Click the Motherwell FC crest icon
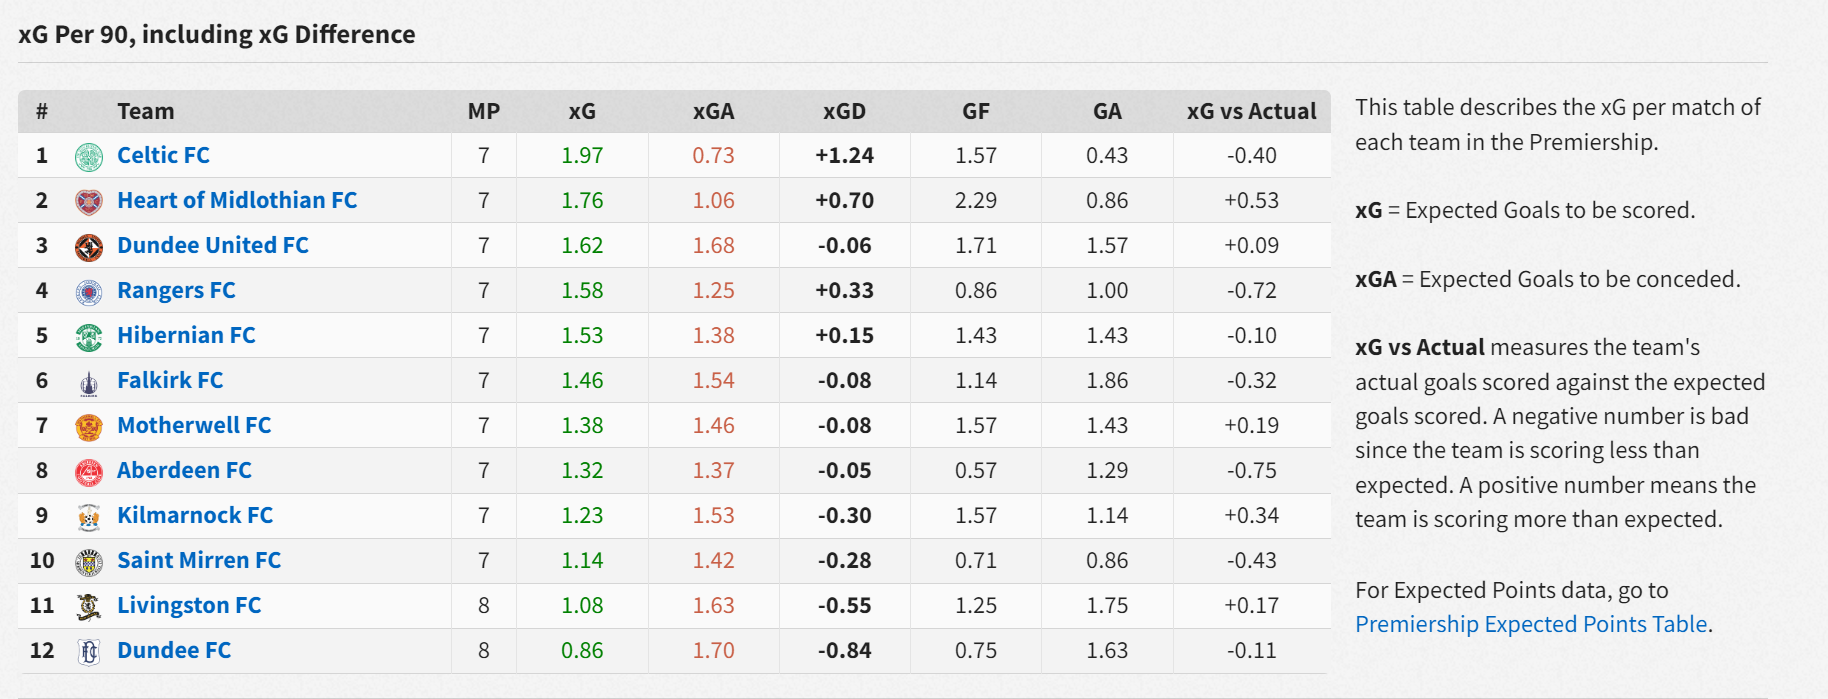The height and width of the screenshot is (699, 1828). pyautogui.click(x=89, y=427)
